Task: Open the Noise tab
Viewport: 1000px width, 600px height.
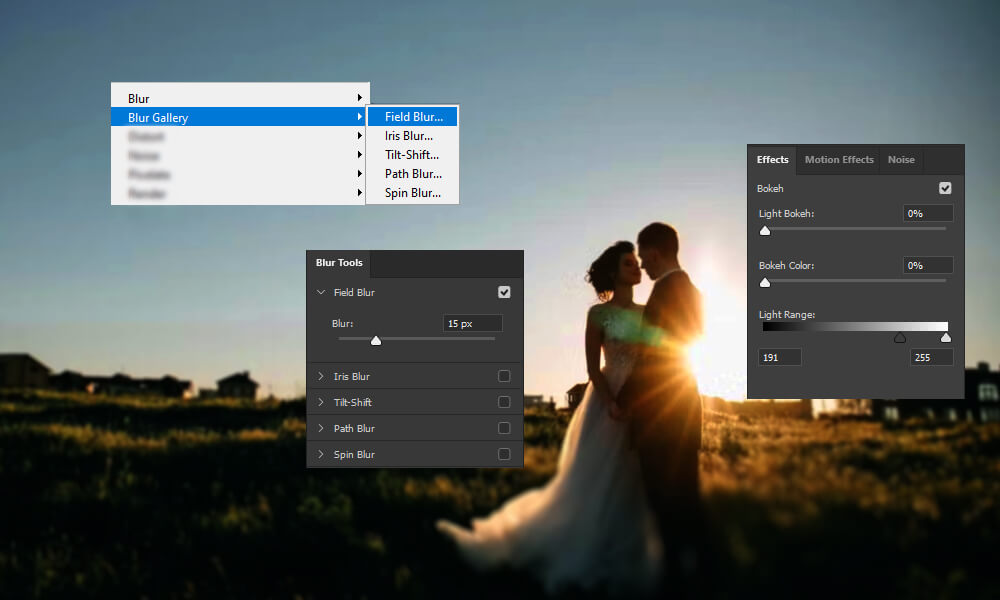Action: pyautogui.click(x=900, y=159)
